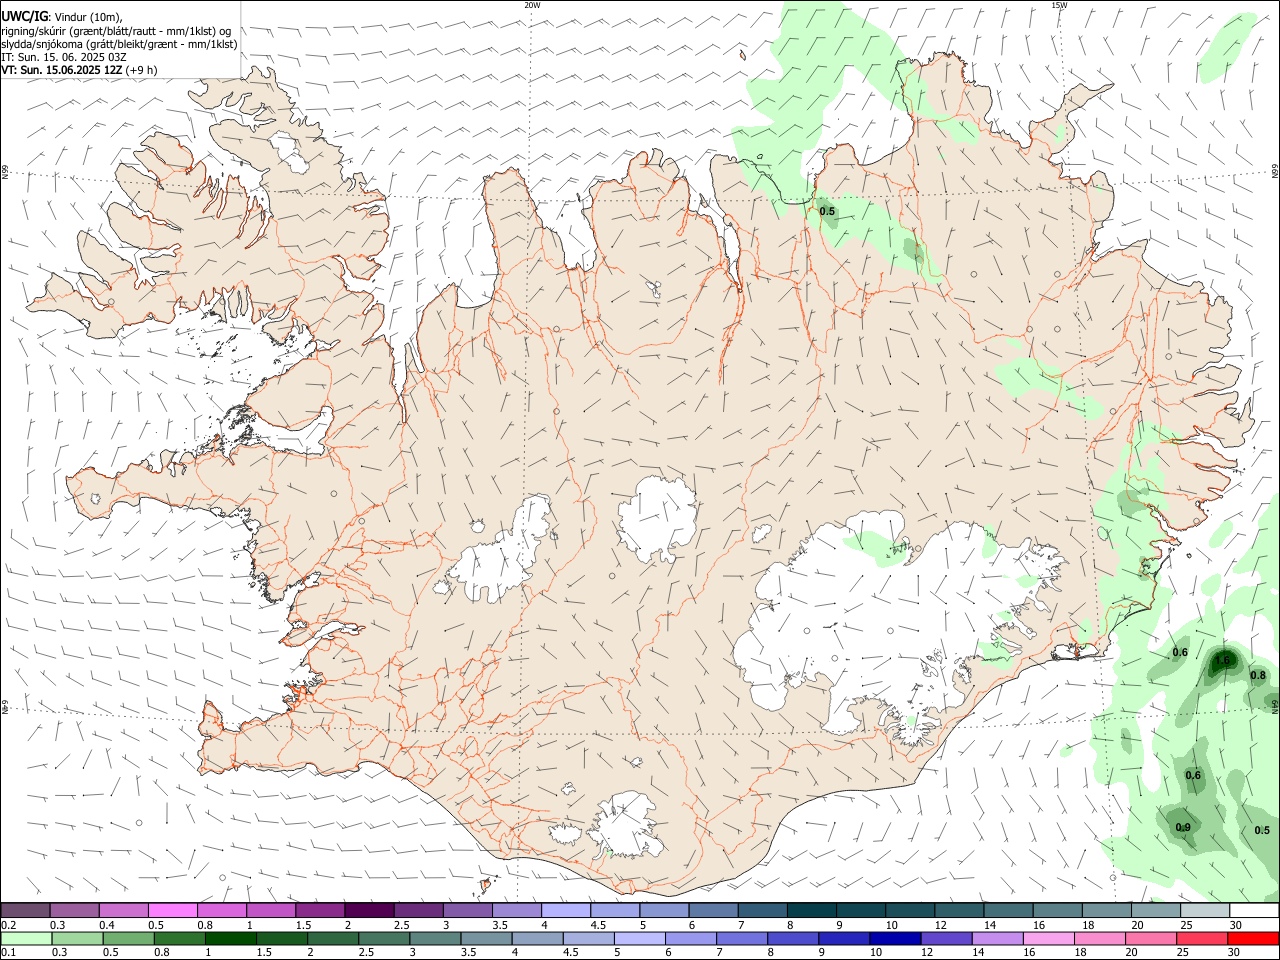Click the 'IT: Sun. 15. 06. 2025 03Z' line

(x=63, y=57)
